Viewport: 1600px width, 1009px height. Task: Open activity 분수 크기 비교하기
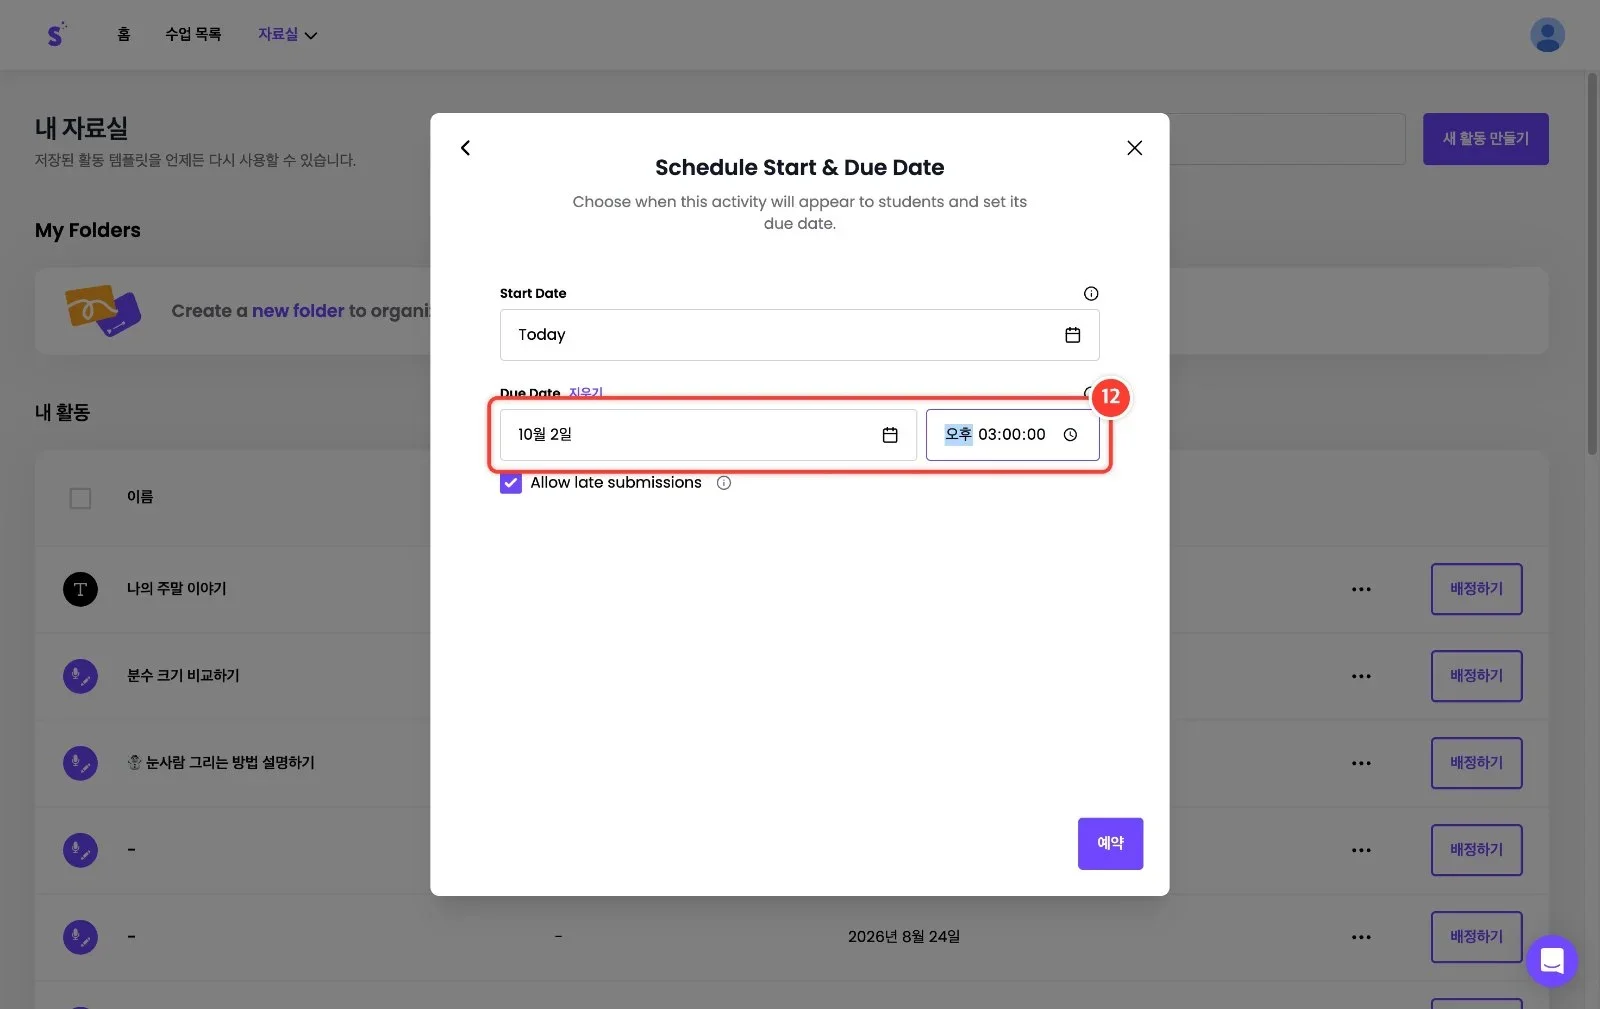pyautogui.click(x=183, y=676)
